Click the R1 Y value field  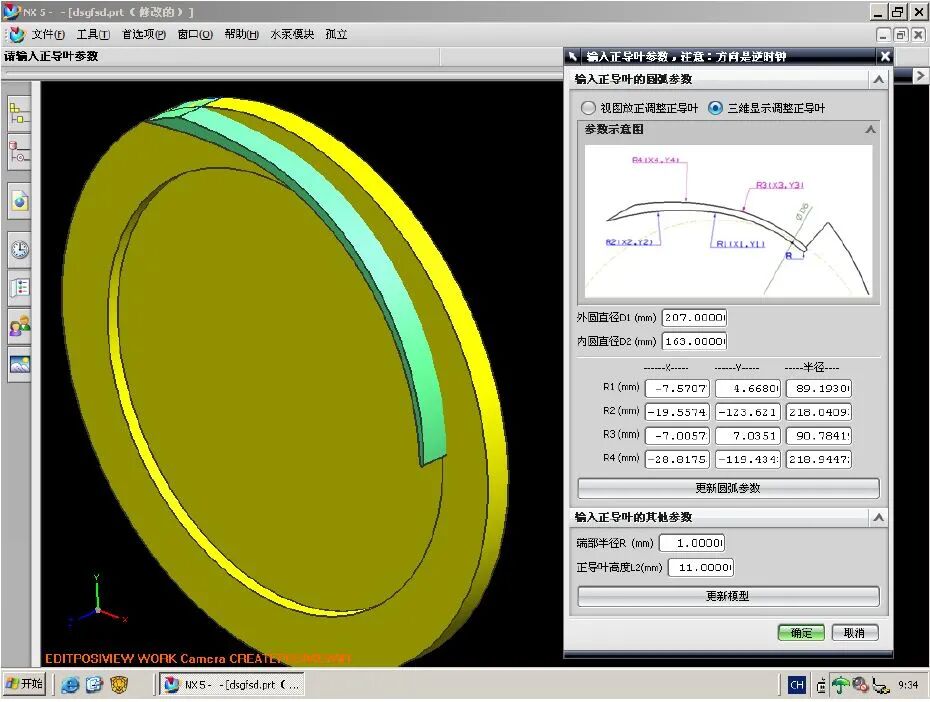pos(748,388)
